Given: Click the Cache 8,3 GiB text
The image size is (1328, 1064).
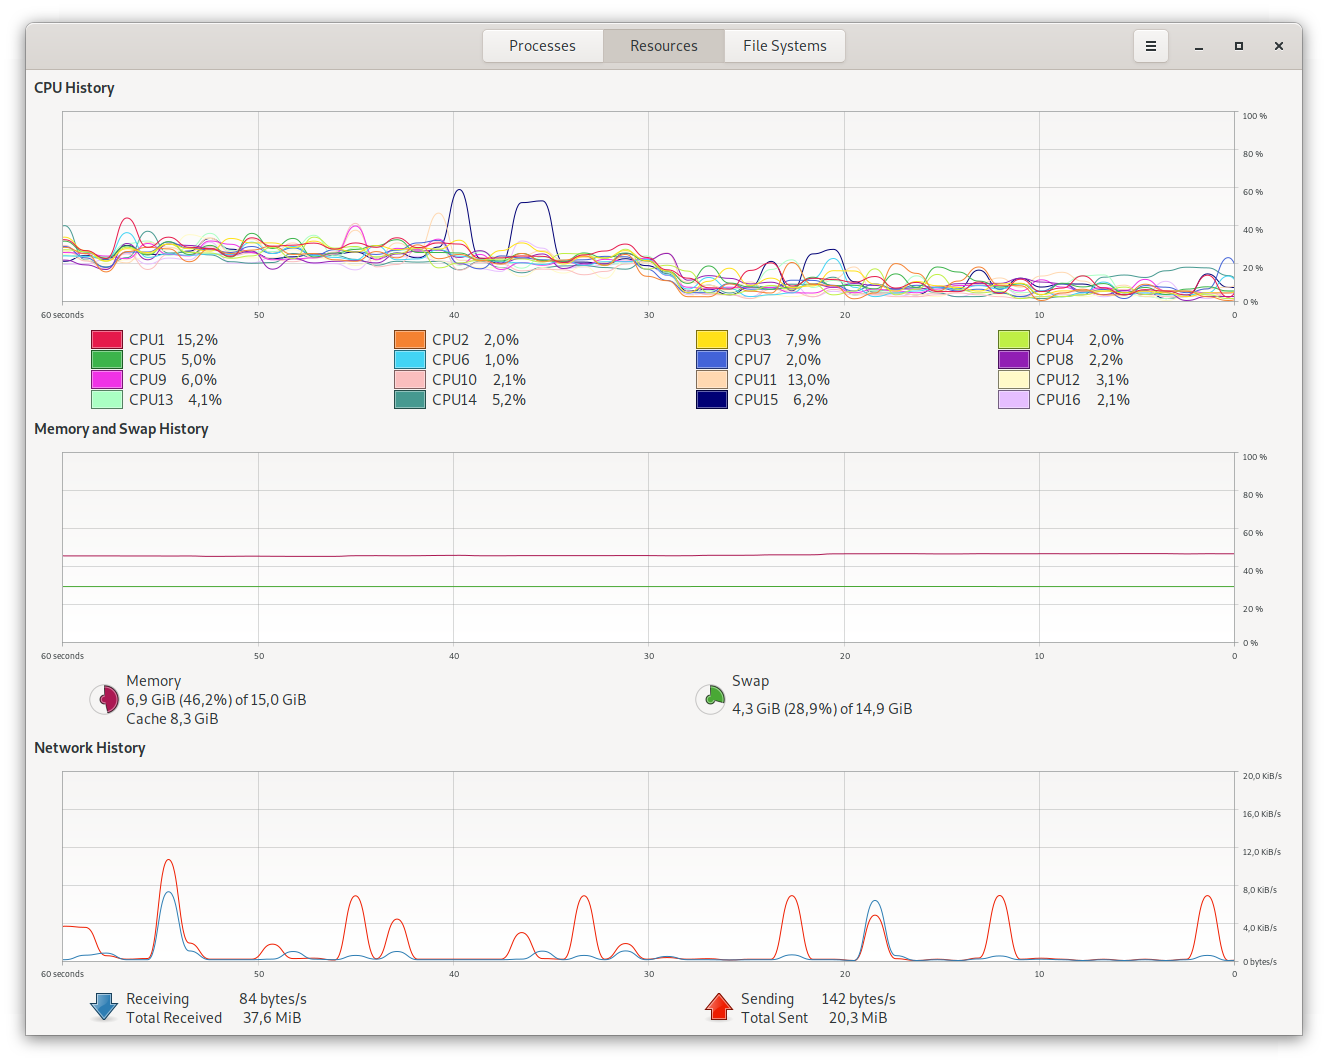Looking at the screenshot, I should [172, 719].
